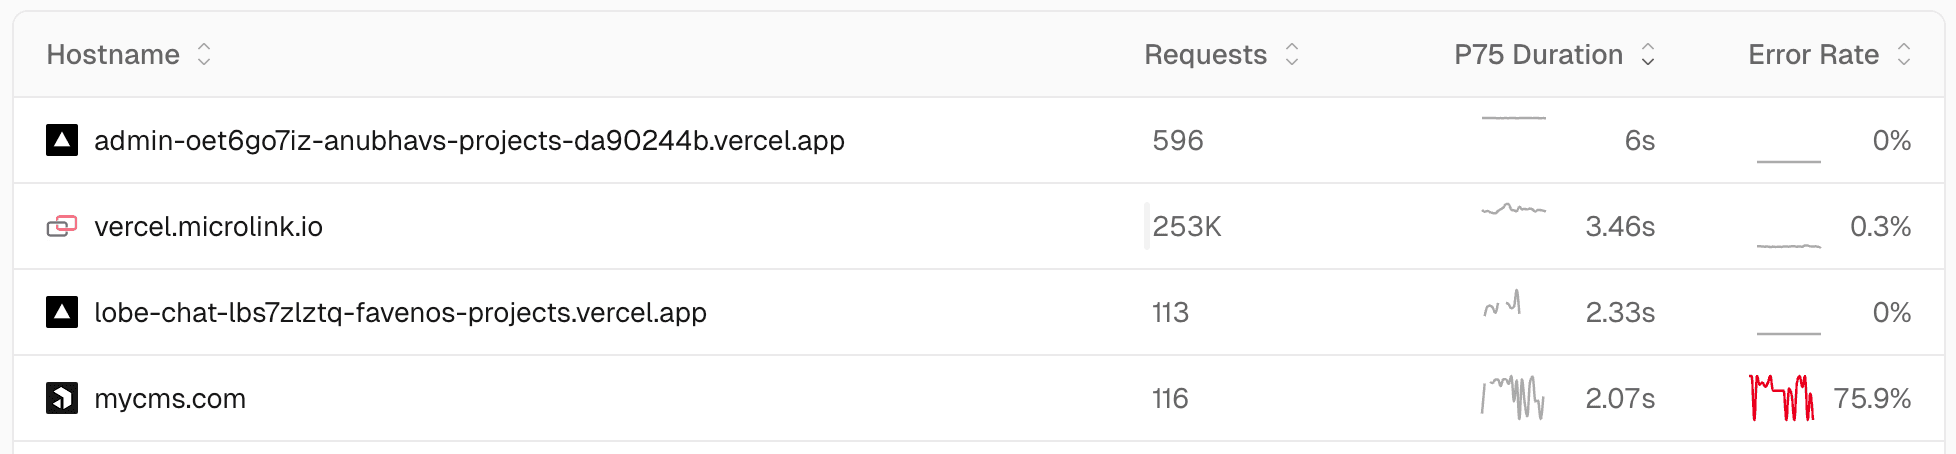Click the Vercel triangle icon beside admin-oet6go7iz hostname

click(62, 140)
